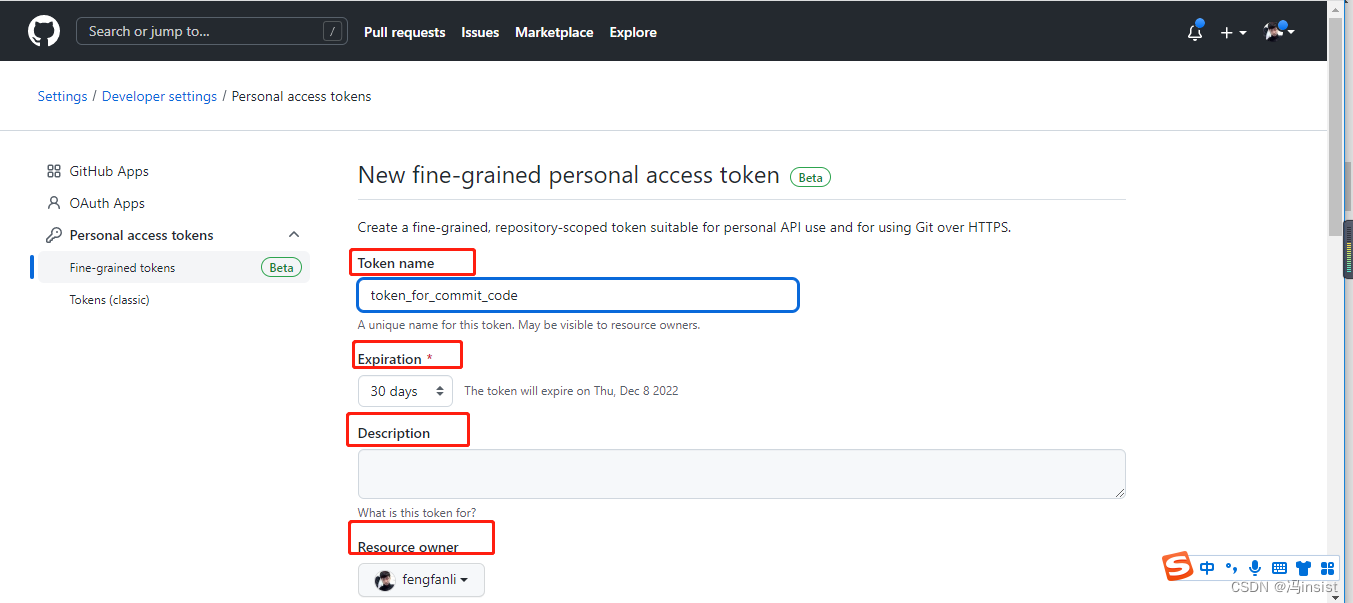
Task: Collapse the Personal access tokens section
Action: click(x=294, y=235)
